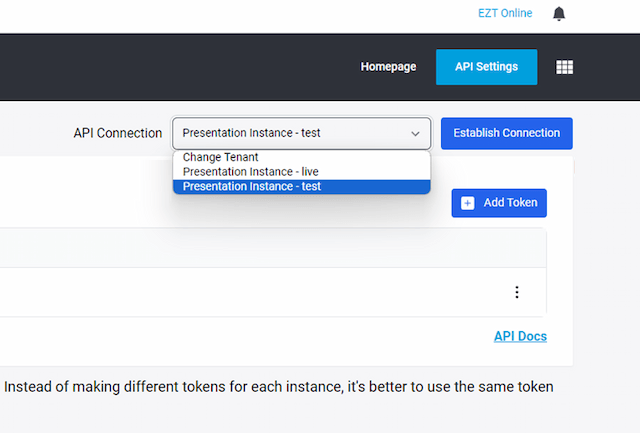640x433 pixels.
Task: Click the Add Token button
Action: click(x=499, y=203)
